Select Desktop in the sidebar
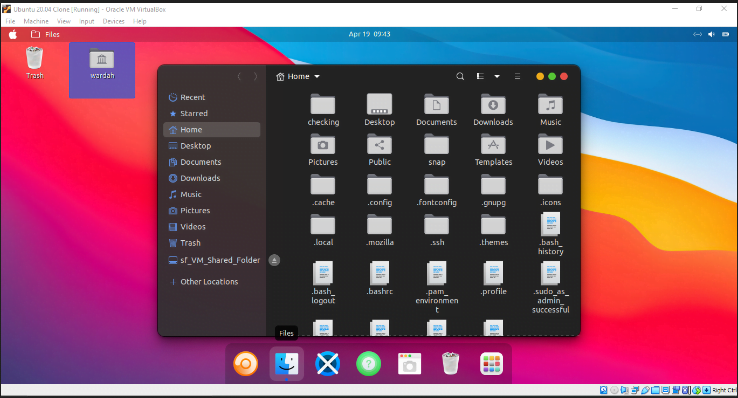 pos(212,146)
